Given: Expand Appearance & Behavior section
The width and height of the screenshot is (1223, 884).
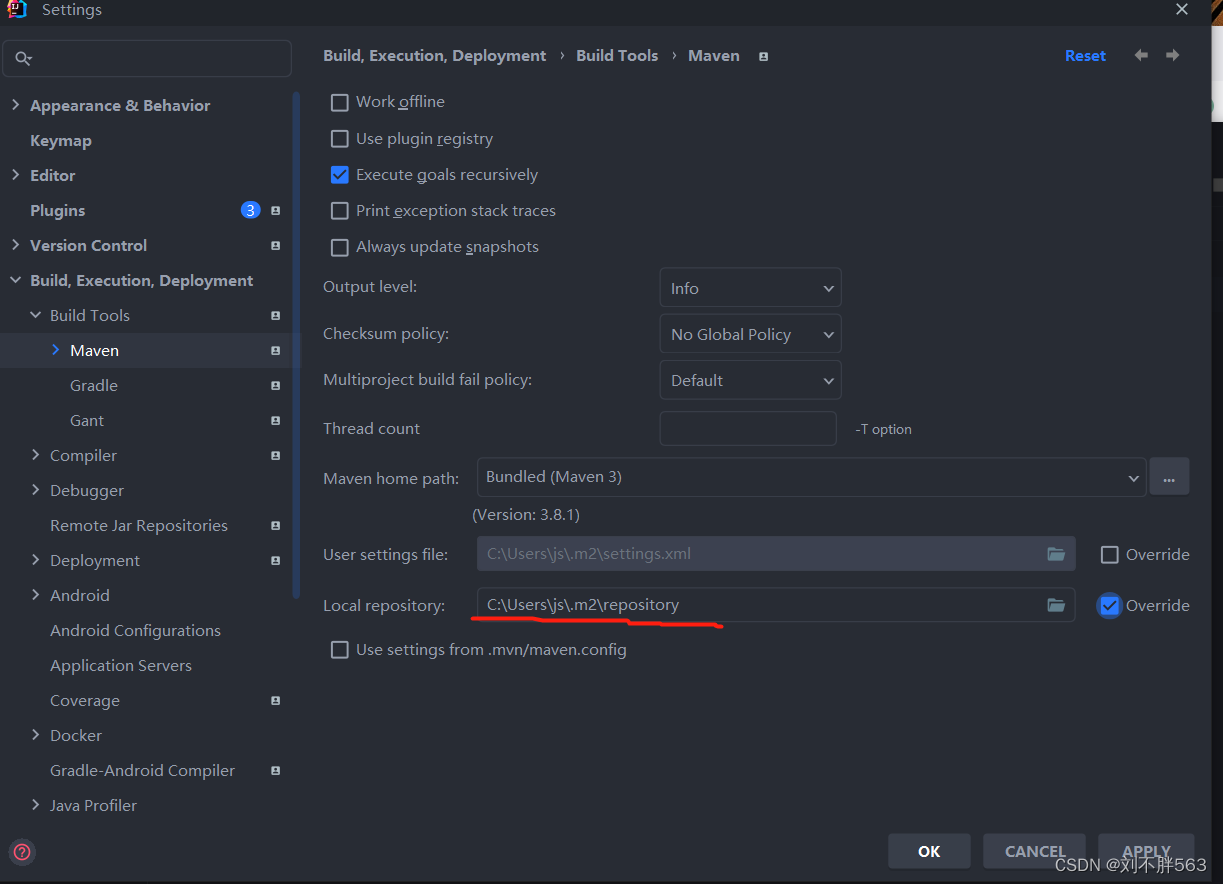Looking at the screenshot, I should pos(15,105).
